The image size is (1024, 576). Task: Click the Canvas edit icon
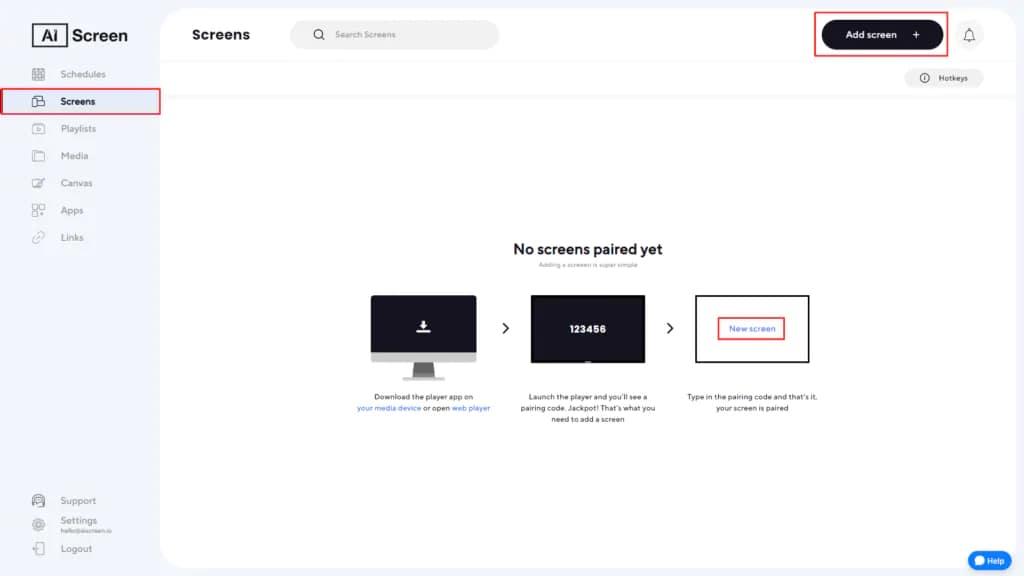point(38,183)
